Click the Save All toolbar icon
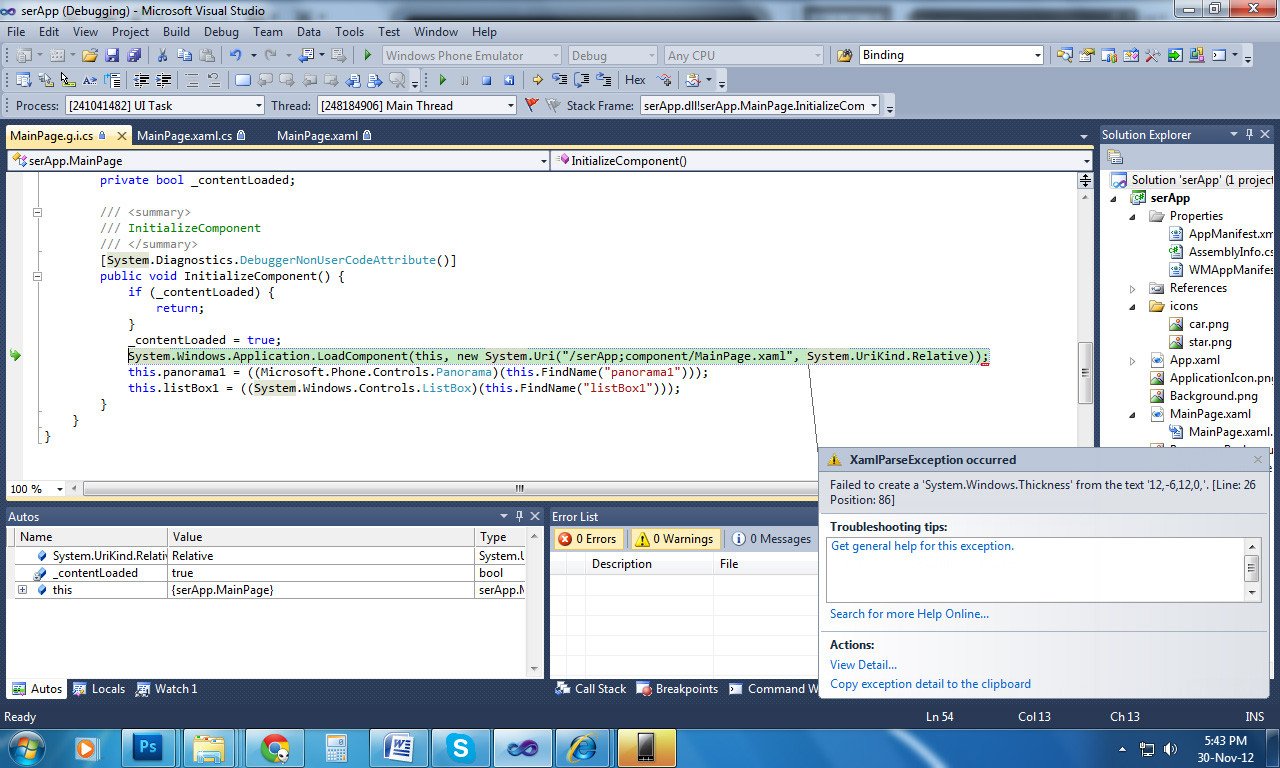The width and height of the screenshot is (1280, 768). click(132, 56)
